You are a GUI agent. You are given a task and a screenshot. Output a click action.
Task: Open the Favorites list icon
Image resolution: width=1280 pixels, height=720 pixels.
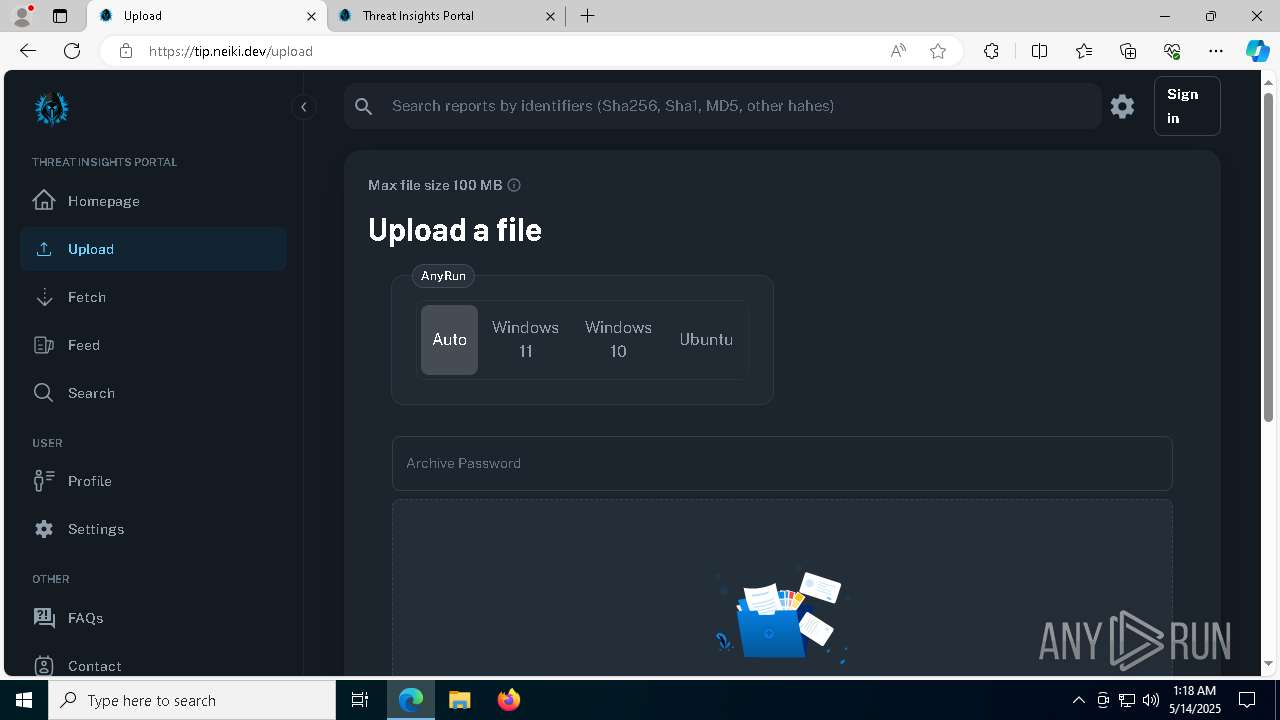1084,51
